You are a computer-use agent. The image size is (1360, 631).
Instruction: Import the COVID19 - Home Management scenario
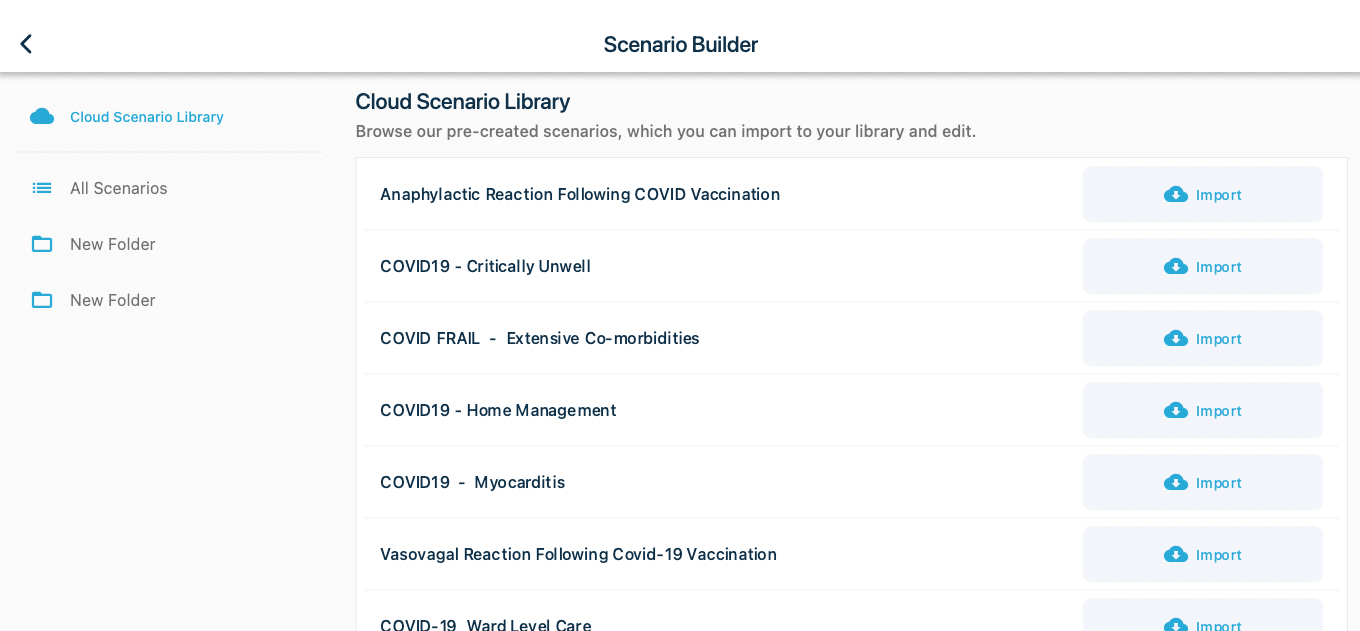(x=1203, y=410)
